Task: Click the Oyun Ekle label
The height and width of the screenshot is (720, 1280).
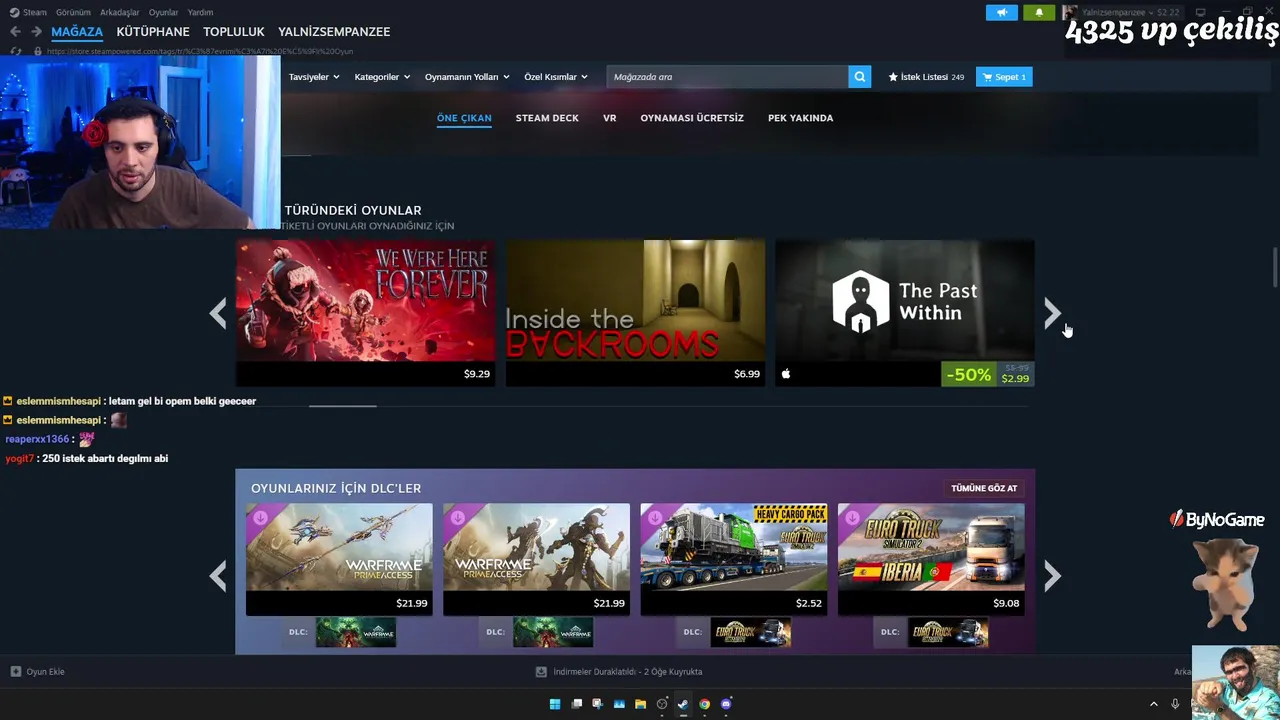Action: pyautogui.click(x=45, y=672)
